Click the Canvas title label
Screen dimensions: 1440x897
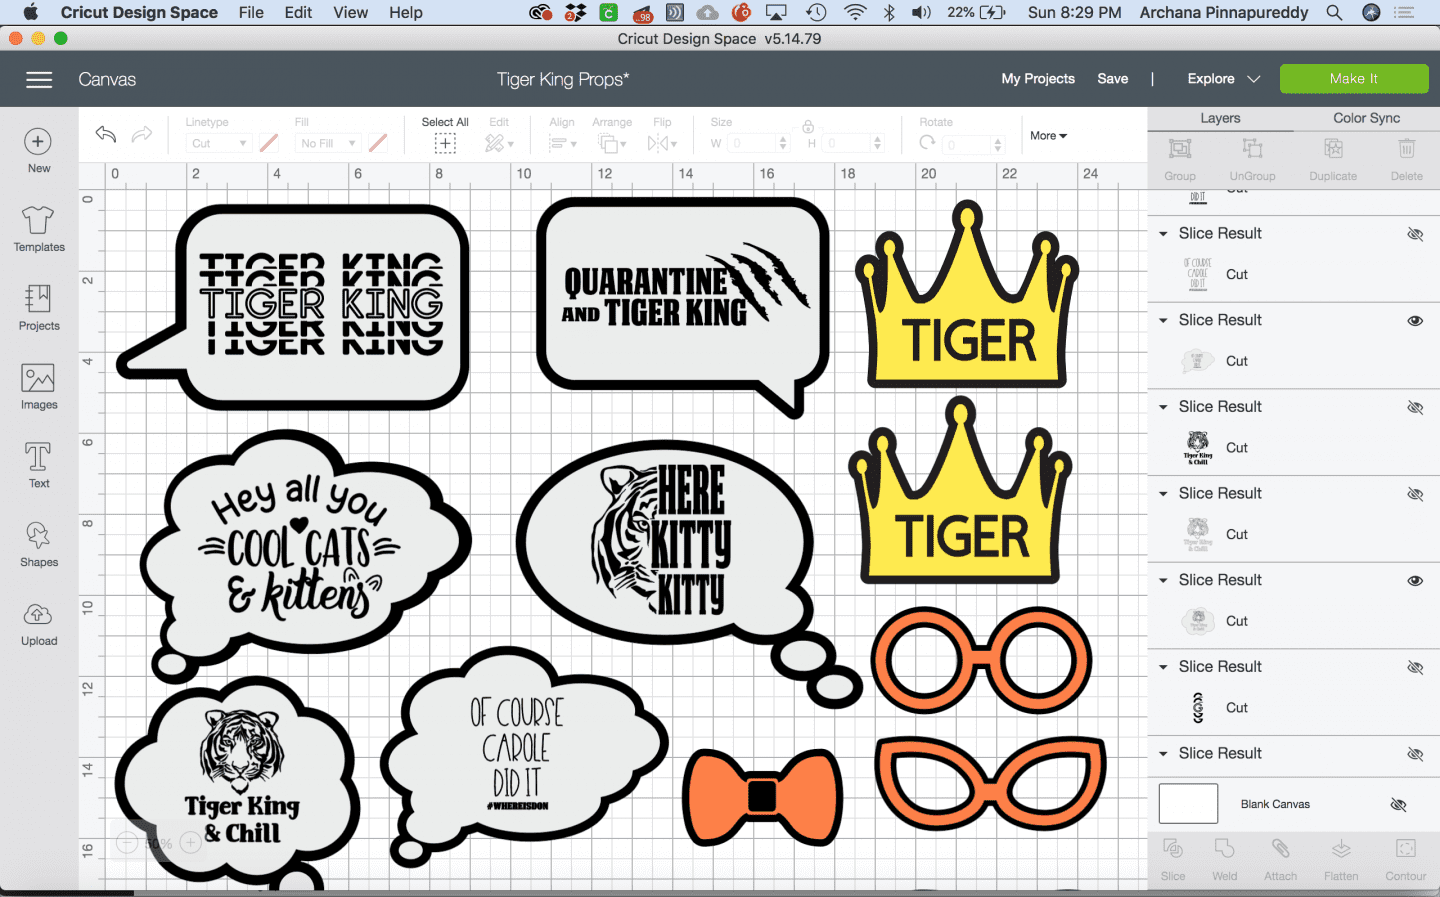pyautogui.click(x=107, y=80)
